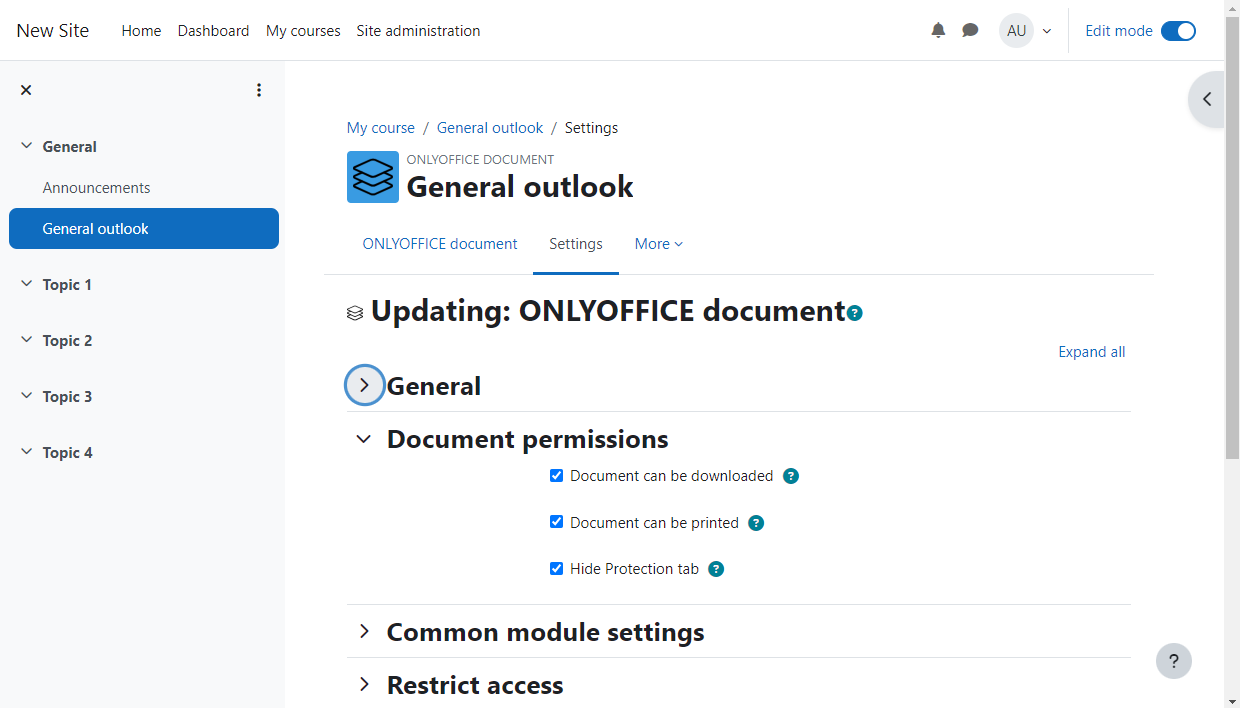Open the More tab dropdown
1240x708 pixels.
click(658, 244)
